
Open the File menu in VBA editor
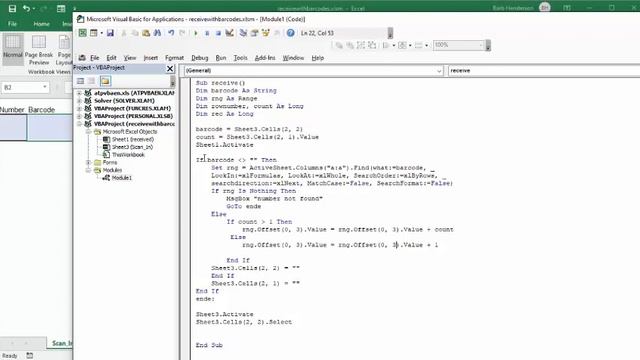(95, 58)
